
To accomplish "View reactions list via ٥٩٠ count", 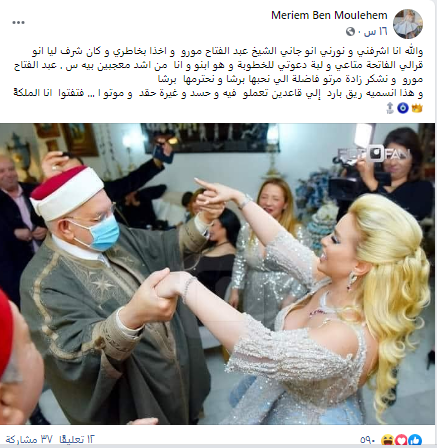I will pos(367,440).
